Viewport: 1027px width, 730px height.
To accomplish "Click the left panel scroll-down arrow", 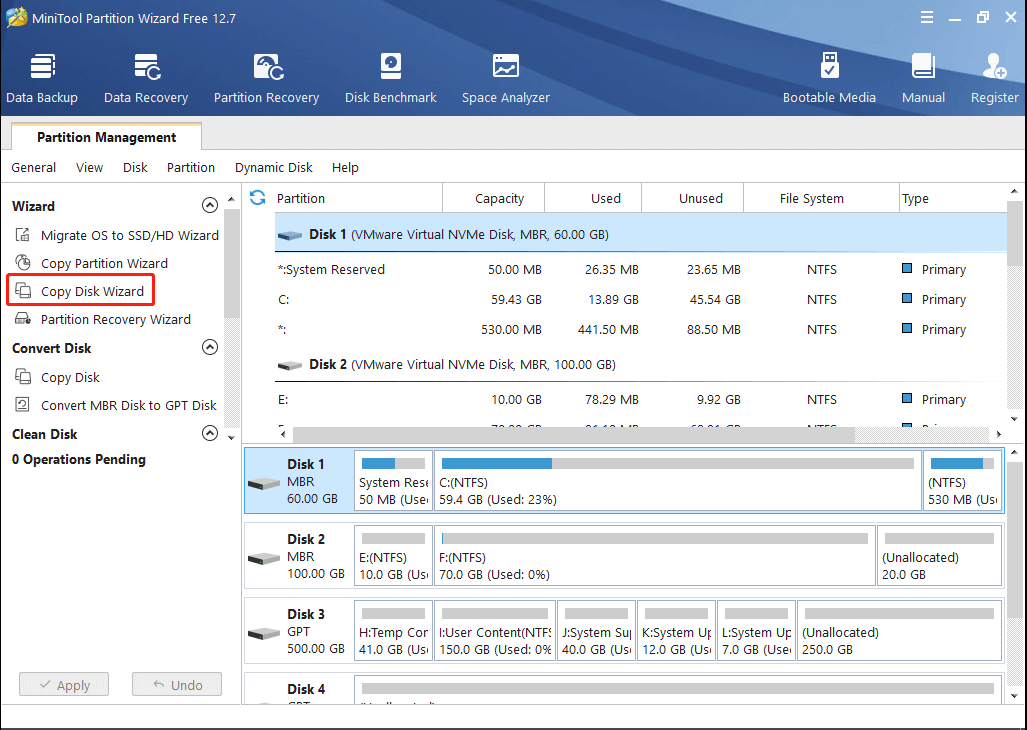I will tap(231, 437).
